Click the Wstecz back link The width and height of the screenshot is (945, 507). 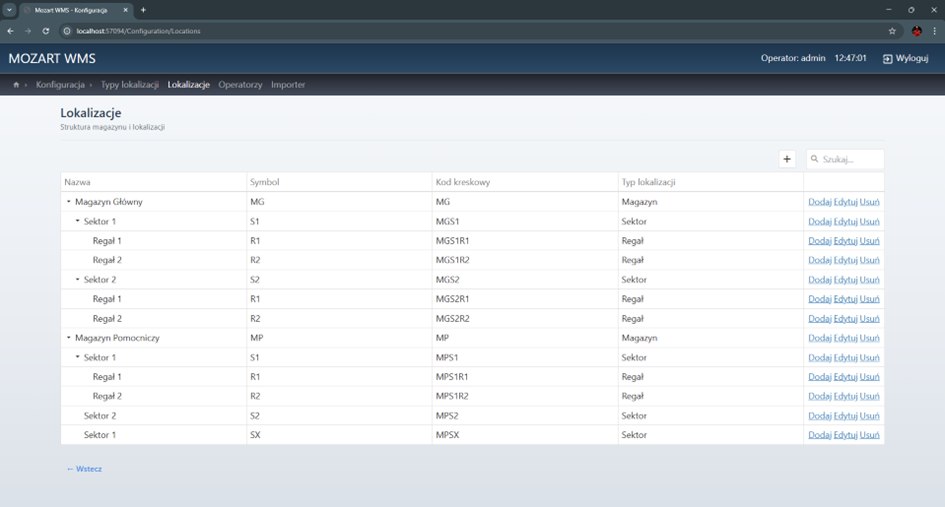[x=84, y=469]
